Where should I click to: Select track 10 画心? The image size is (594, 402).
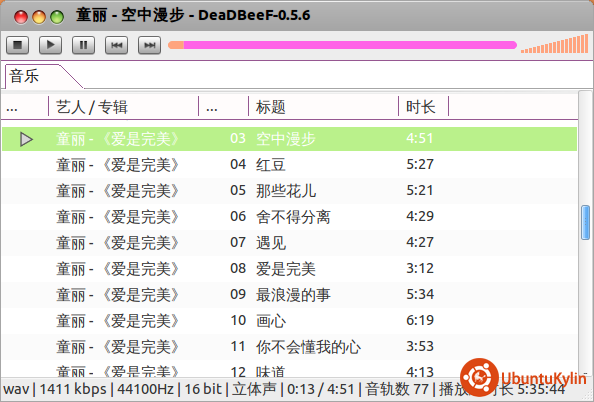tap(289, 321)
